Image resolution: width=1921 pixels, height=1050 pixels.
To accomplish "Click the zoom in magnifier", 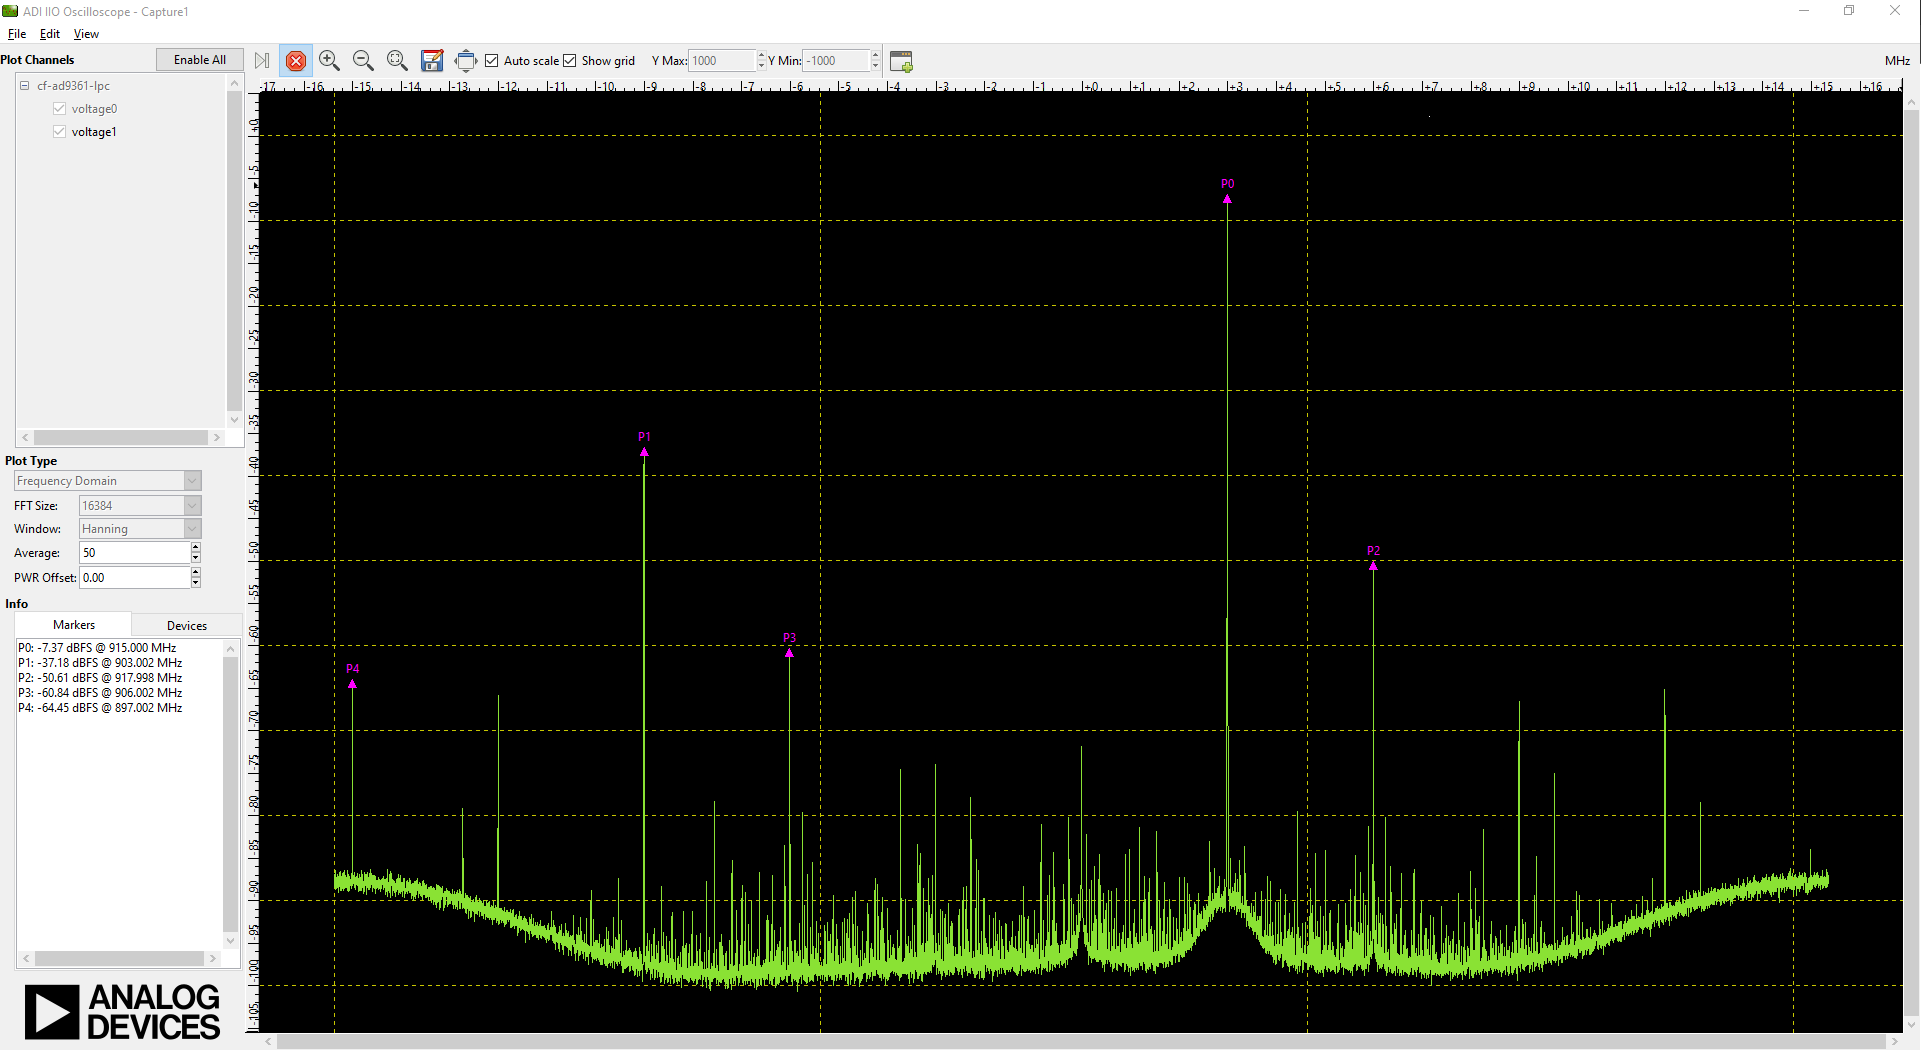I will point(329,61).
